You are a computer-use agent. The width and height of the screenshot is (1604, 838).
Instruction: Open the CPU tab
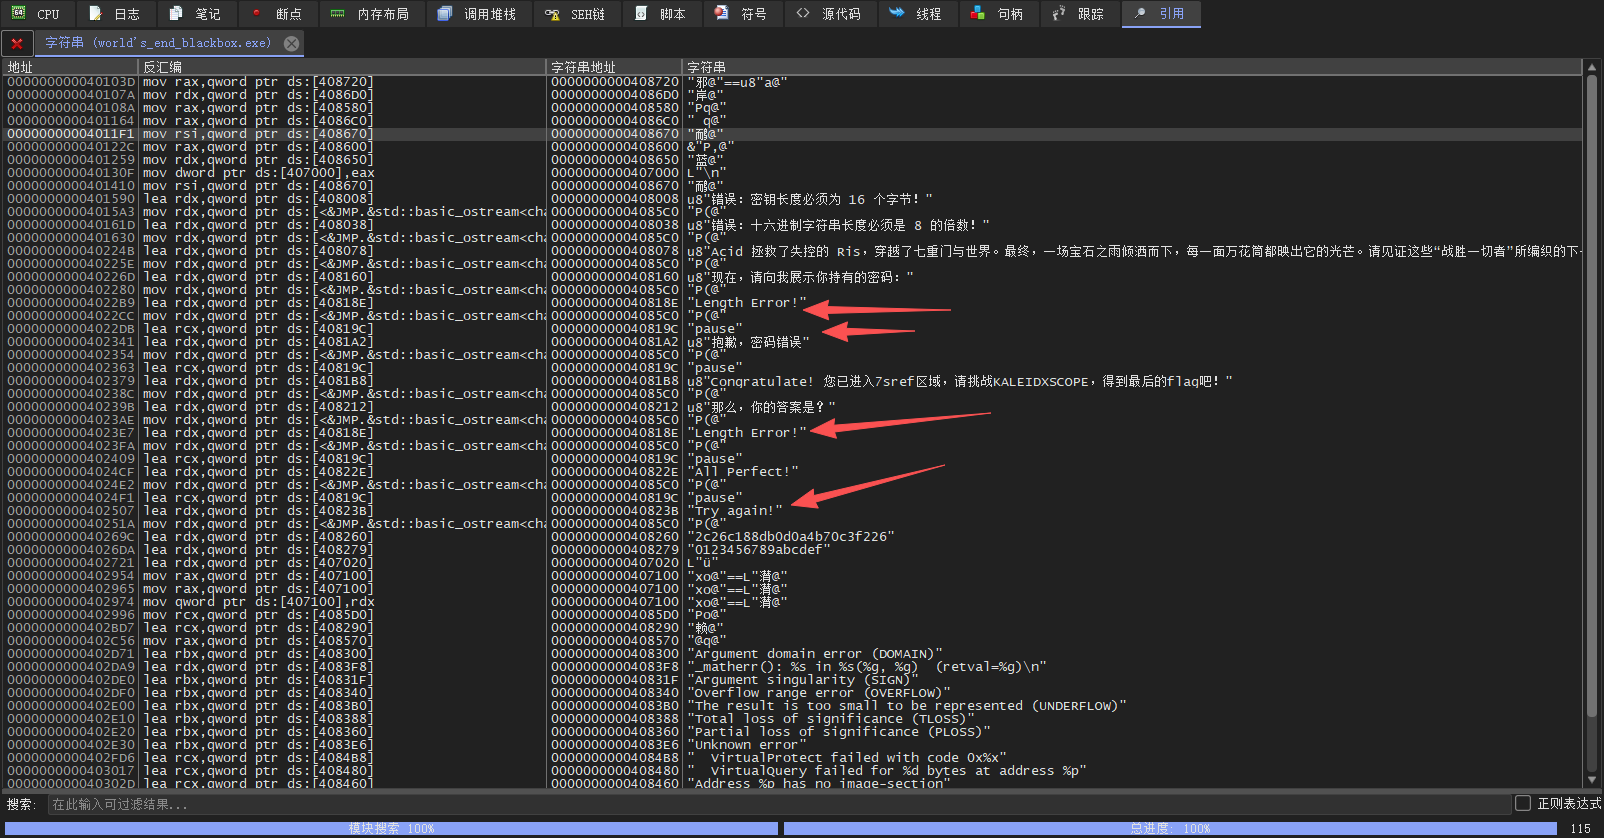pos(36,14)
